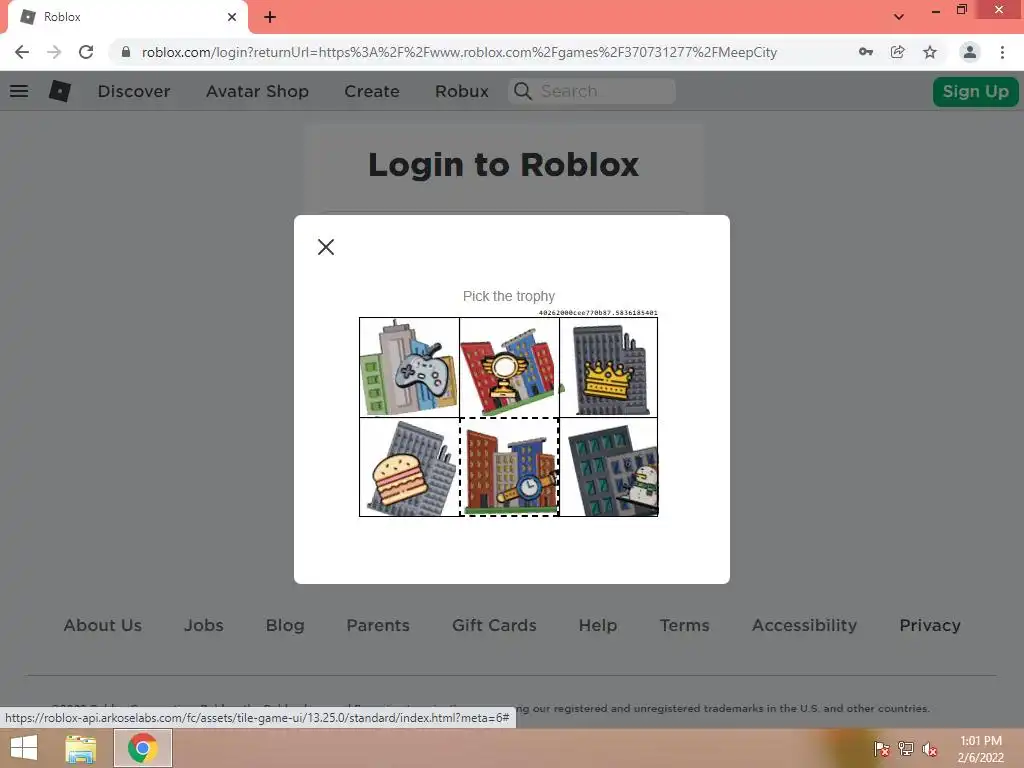This screenshot has height=768, width=1024.
Task: Open the Discover menu item
Action: point(134,91)
